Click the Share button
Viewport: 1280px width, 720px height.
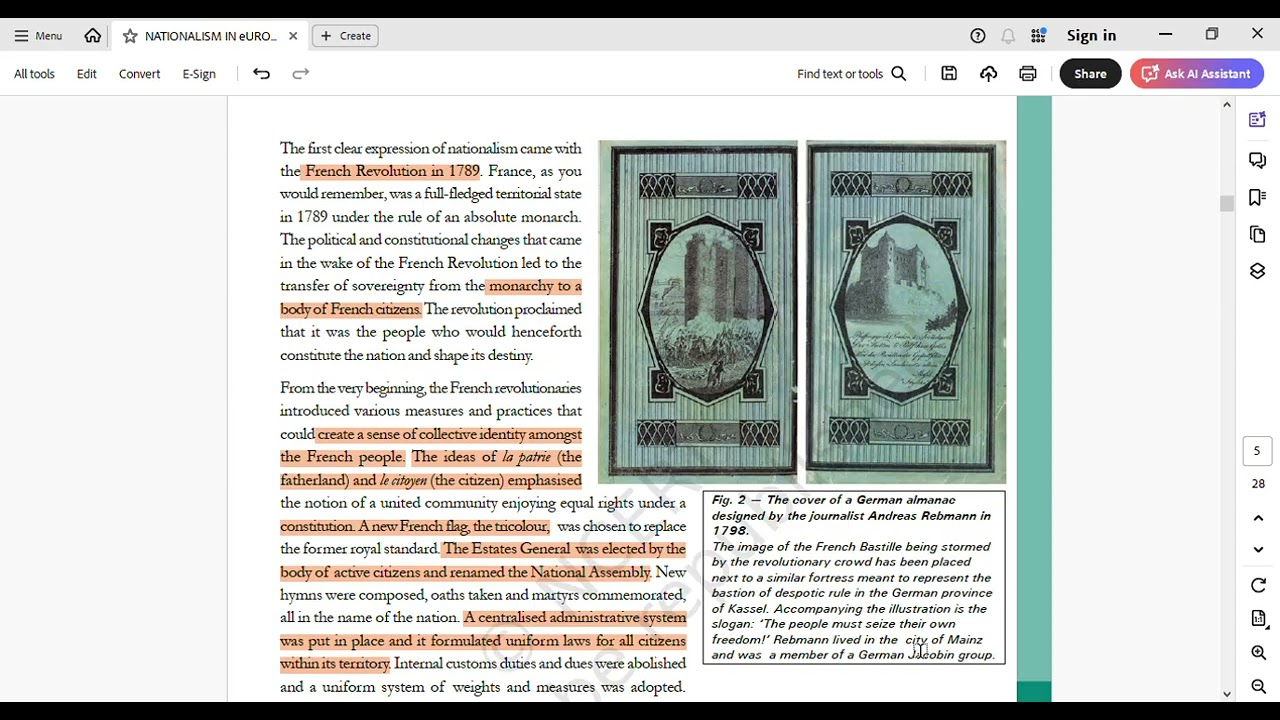tap(1090, 74)
